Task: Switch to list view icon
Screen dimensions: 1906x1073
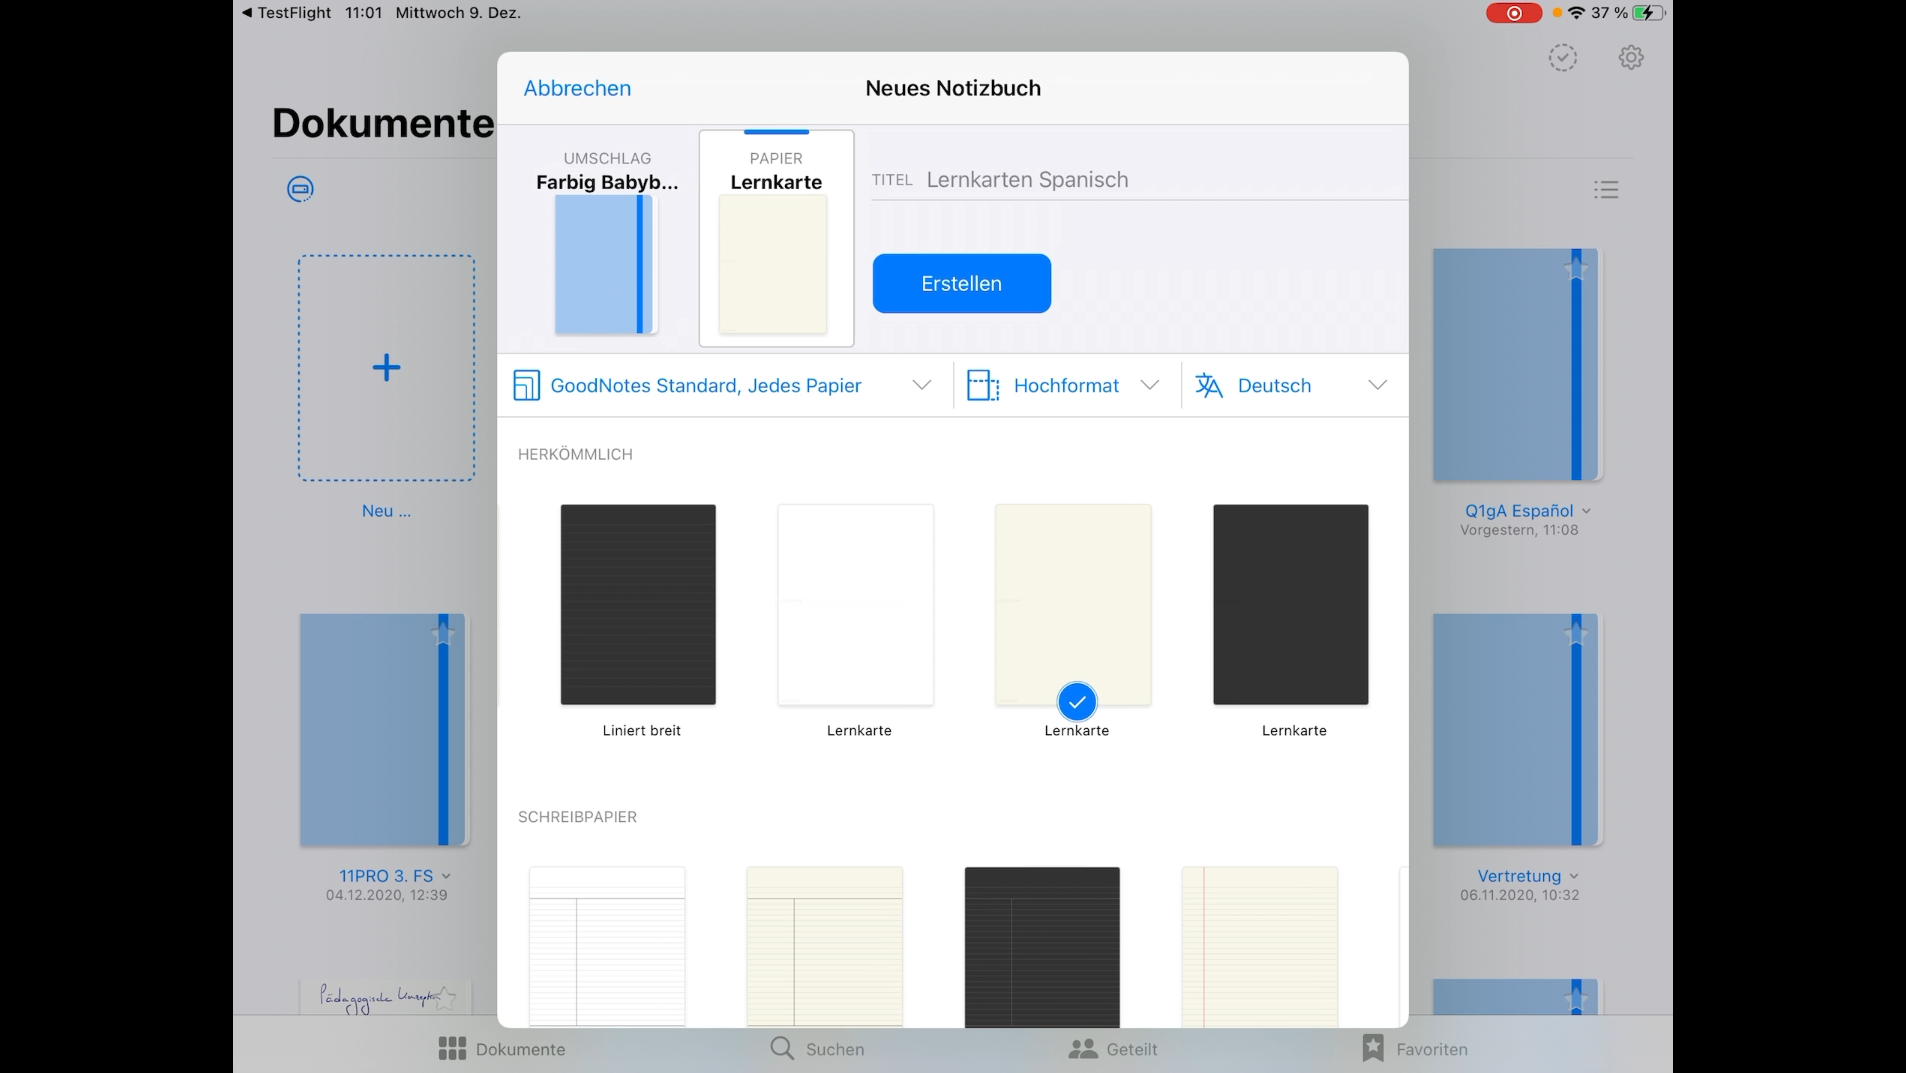Action: tap(1606, 189)
